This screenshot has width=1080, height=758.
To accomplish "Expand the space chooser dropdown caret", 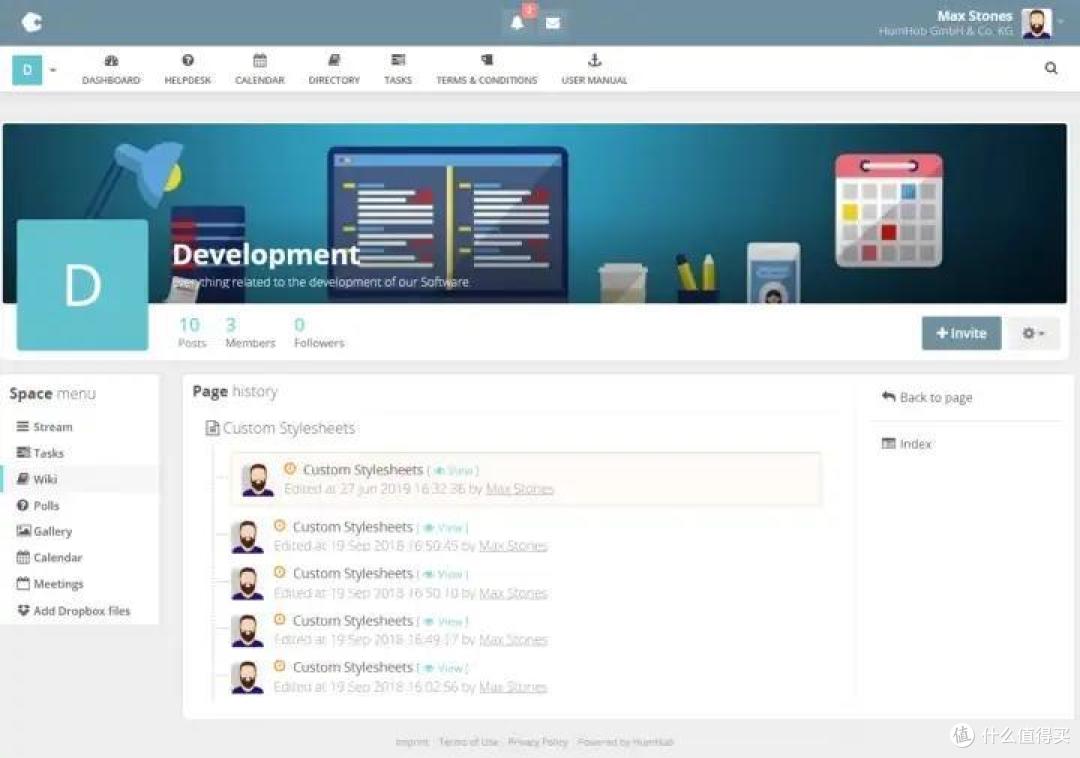I will 53,70.
